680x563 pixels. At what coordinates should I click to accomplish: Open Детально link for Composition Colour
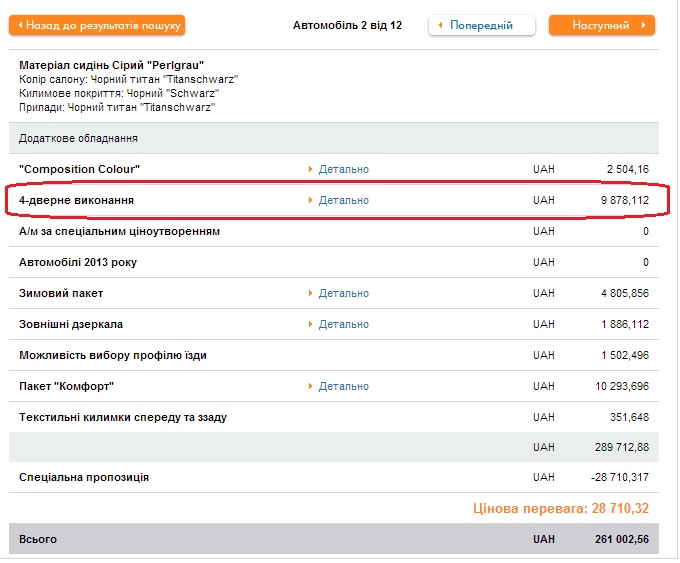pos(343,169)
